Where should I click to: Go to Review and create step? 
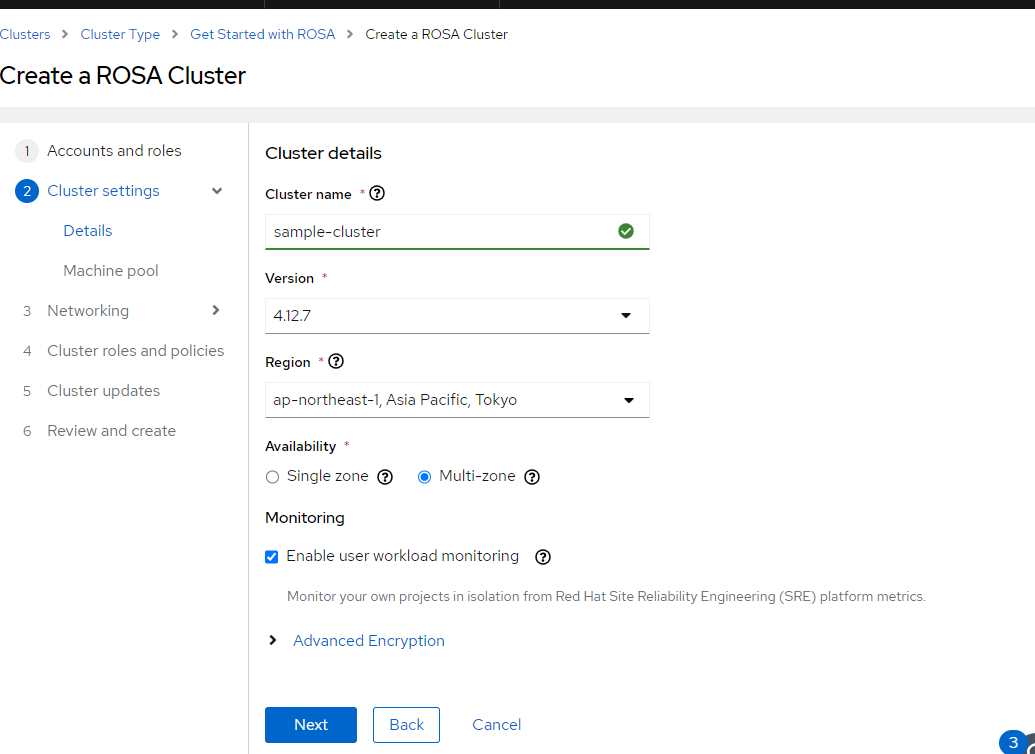(112, 430)
